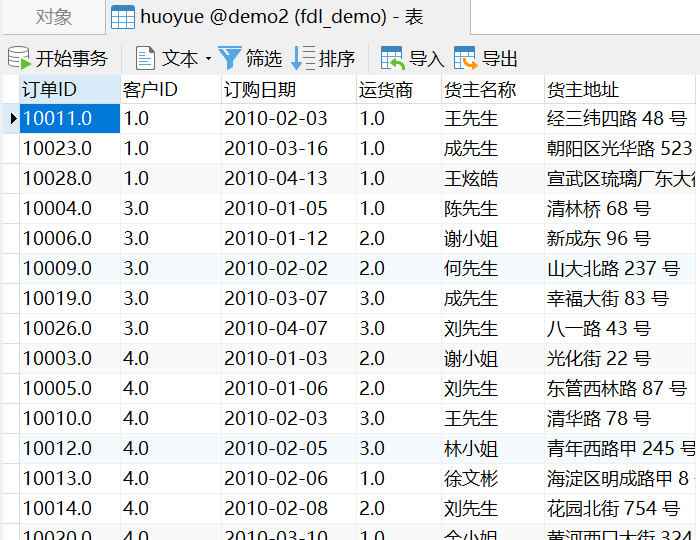700x540 pixels.
Task: Select the order ID cell 10010.0
Action: pyautogui.click(x=70, y=419)
